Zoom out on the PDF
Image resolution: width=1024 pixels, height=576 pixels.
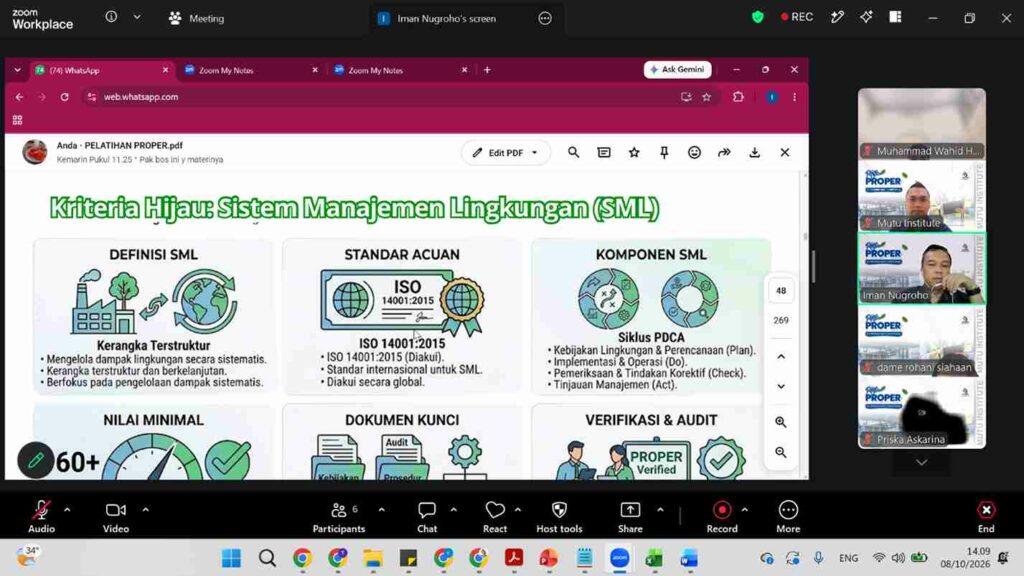point(781,452)
